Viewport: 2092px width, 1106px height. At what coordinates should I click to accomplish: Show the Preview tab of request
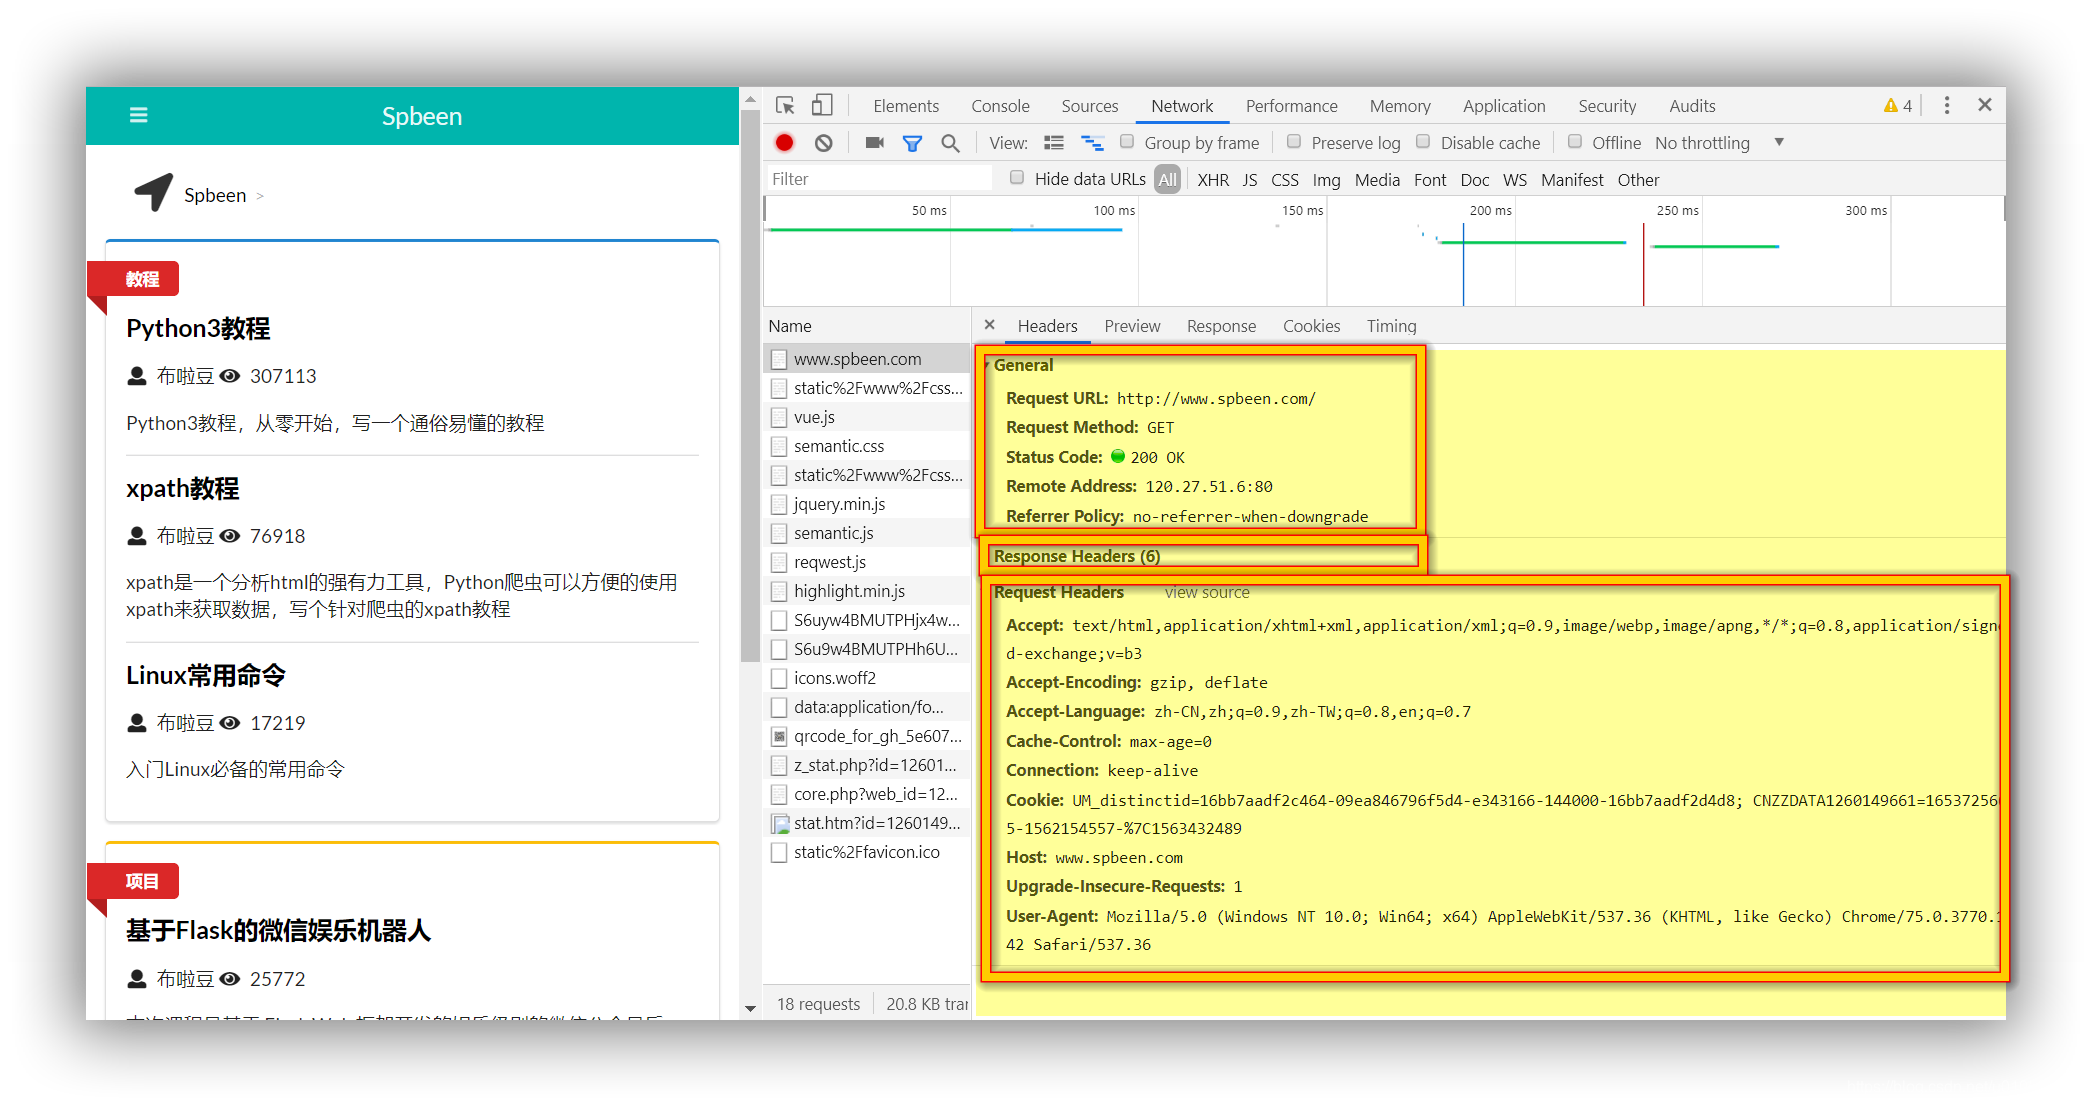coord(1132,326)
